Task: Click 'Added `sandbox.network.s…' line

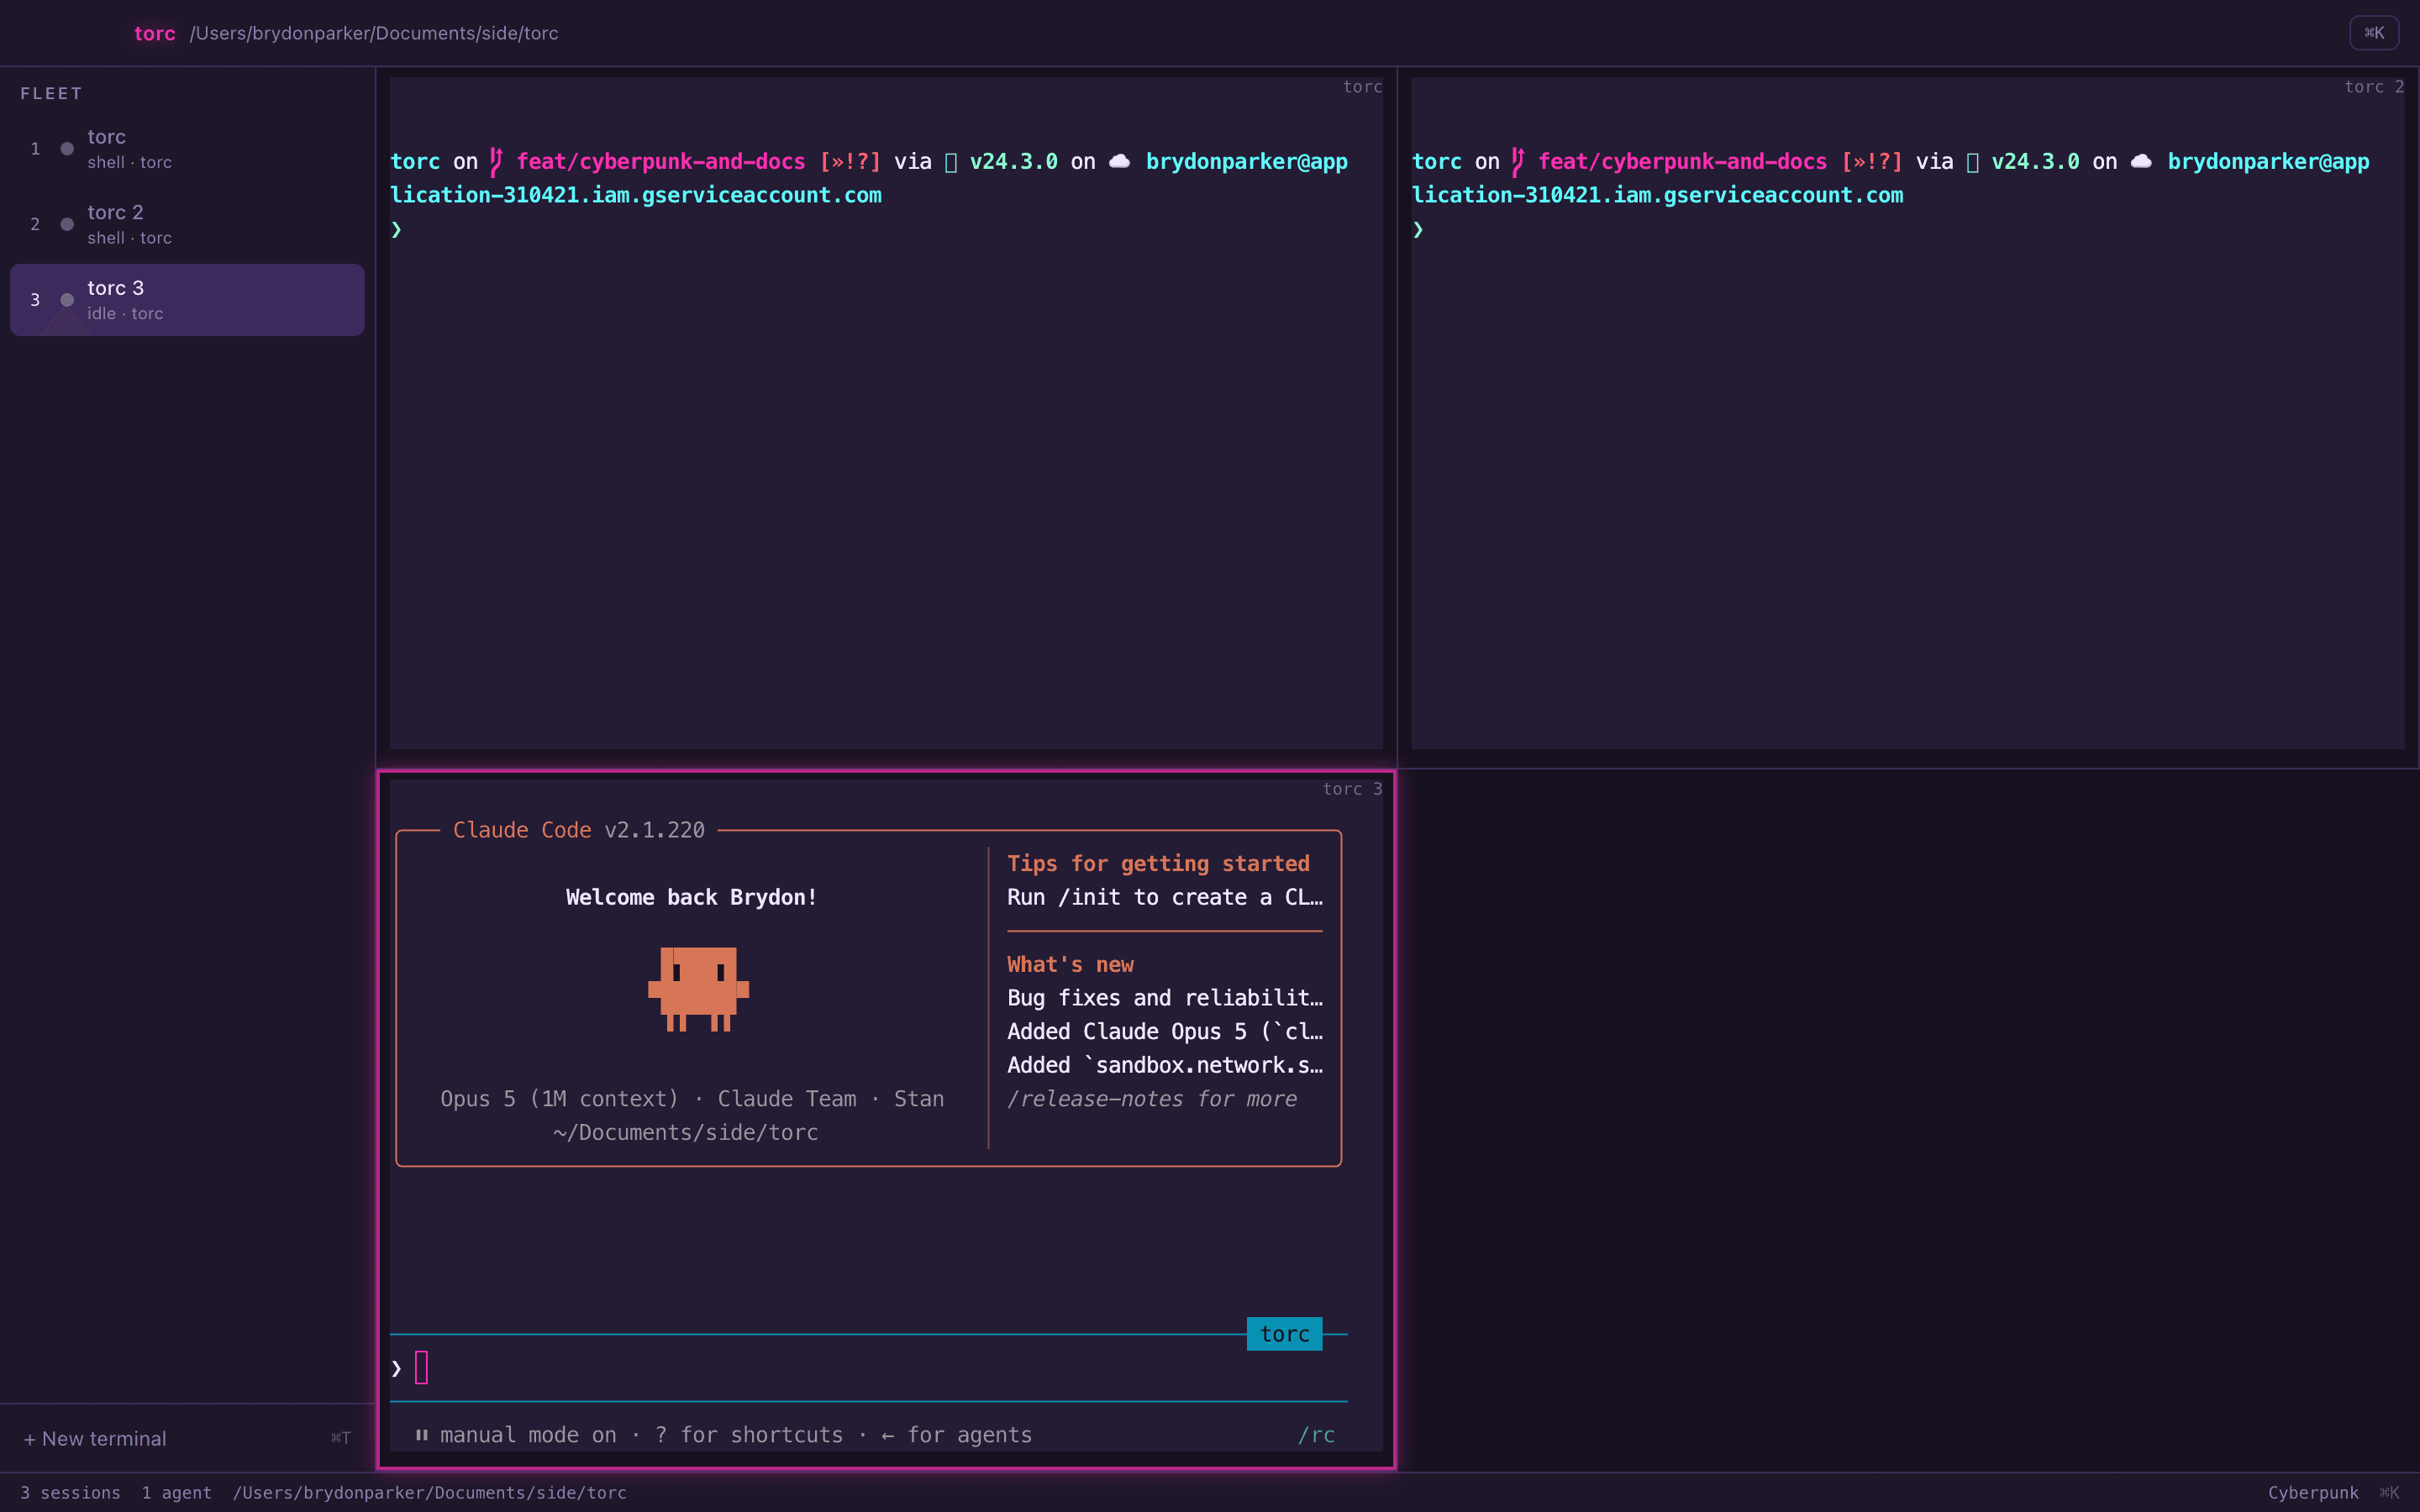Action: [x=1165, y=1065]
